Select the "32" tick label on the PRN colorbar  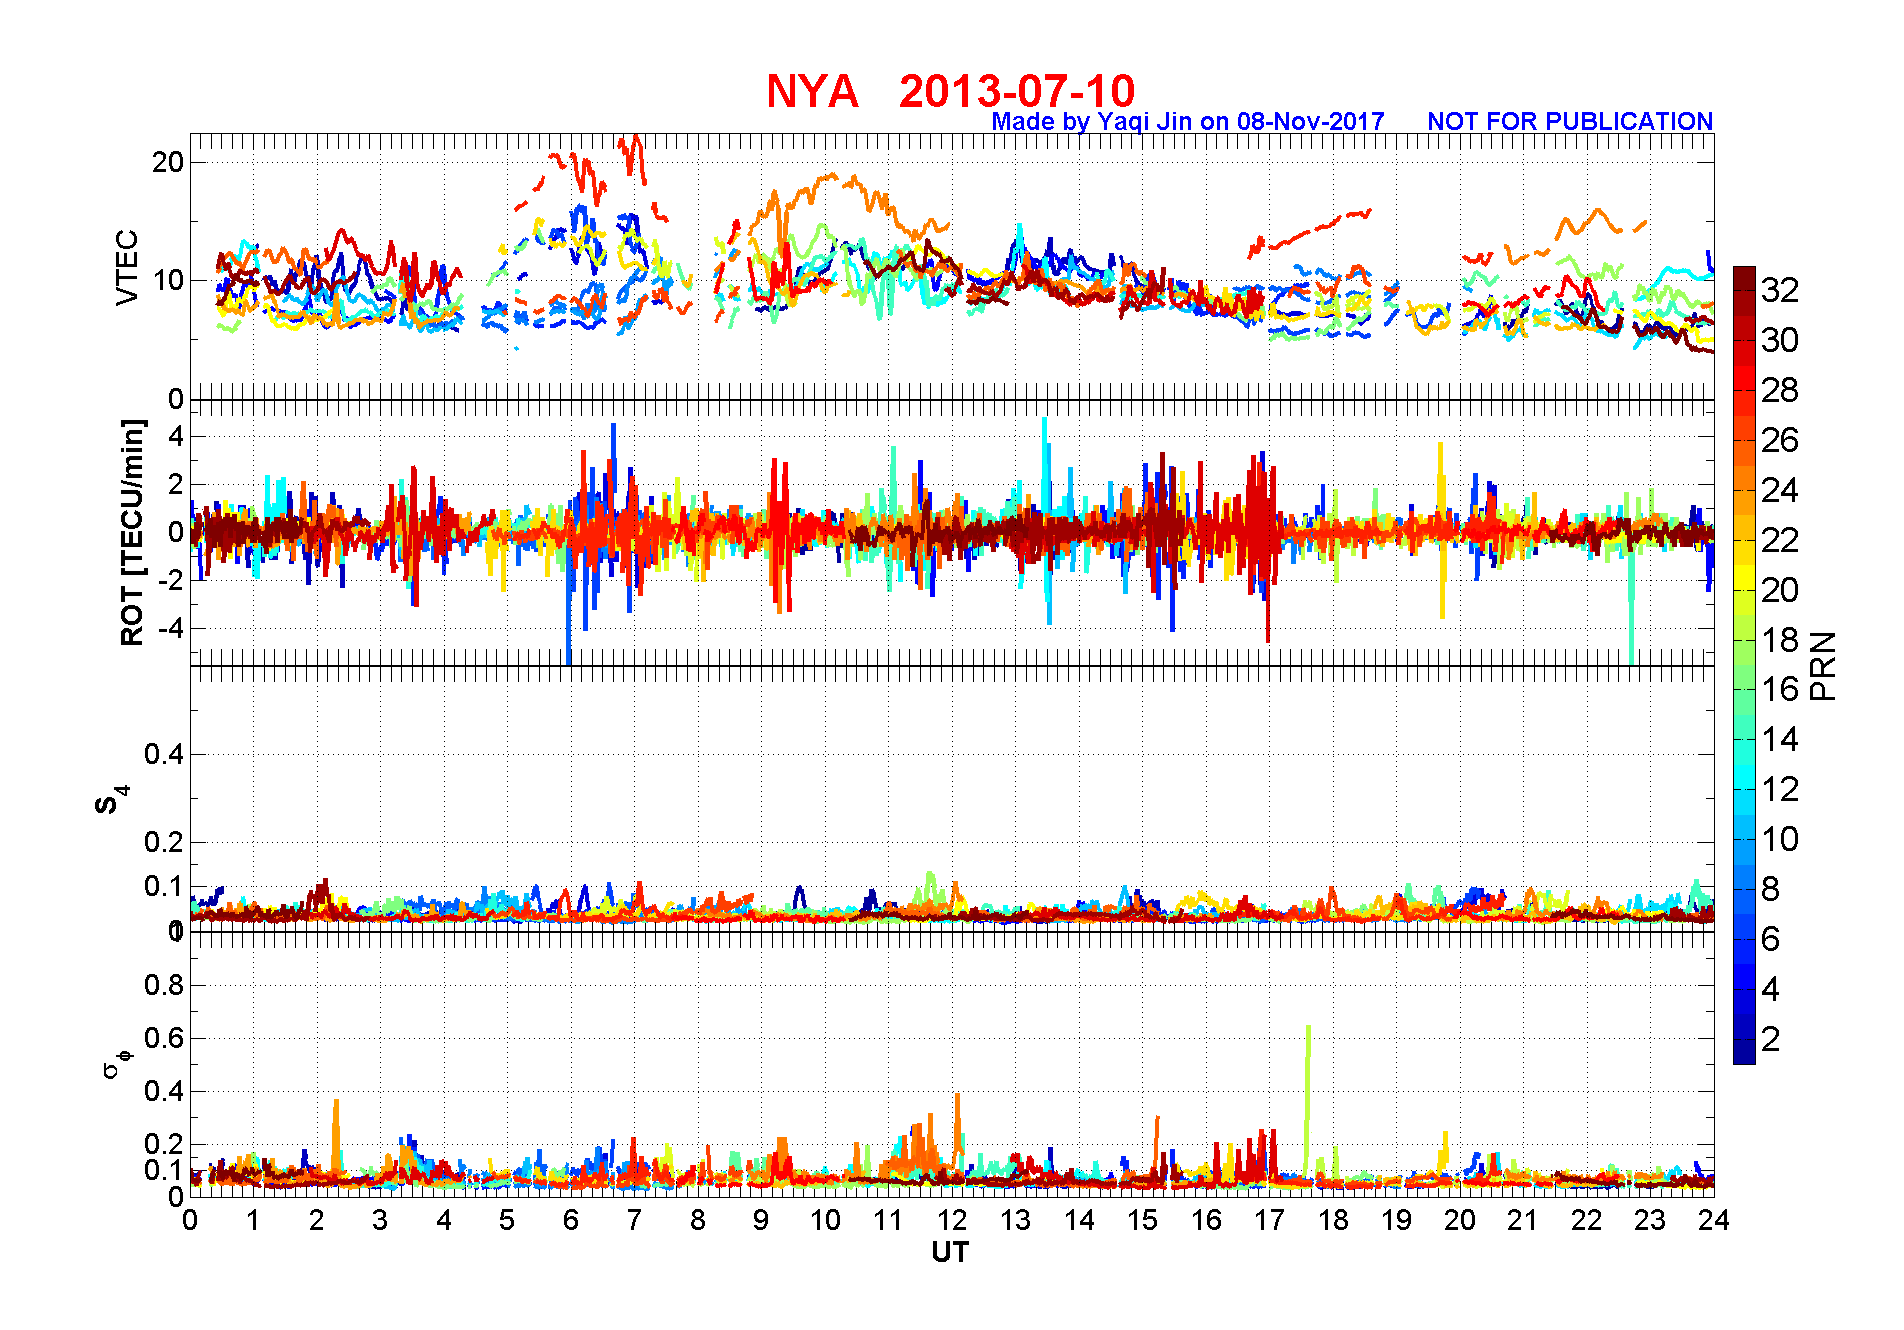pyautogui.click(x=1780, y=290)
